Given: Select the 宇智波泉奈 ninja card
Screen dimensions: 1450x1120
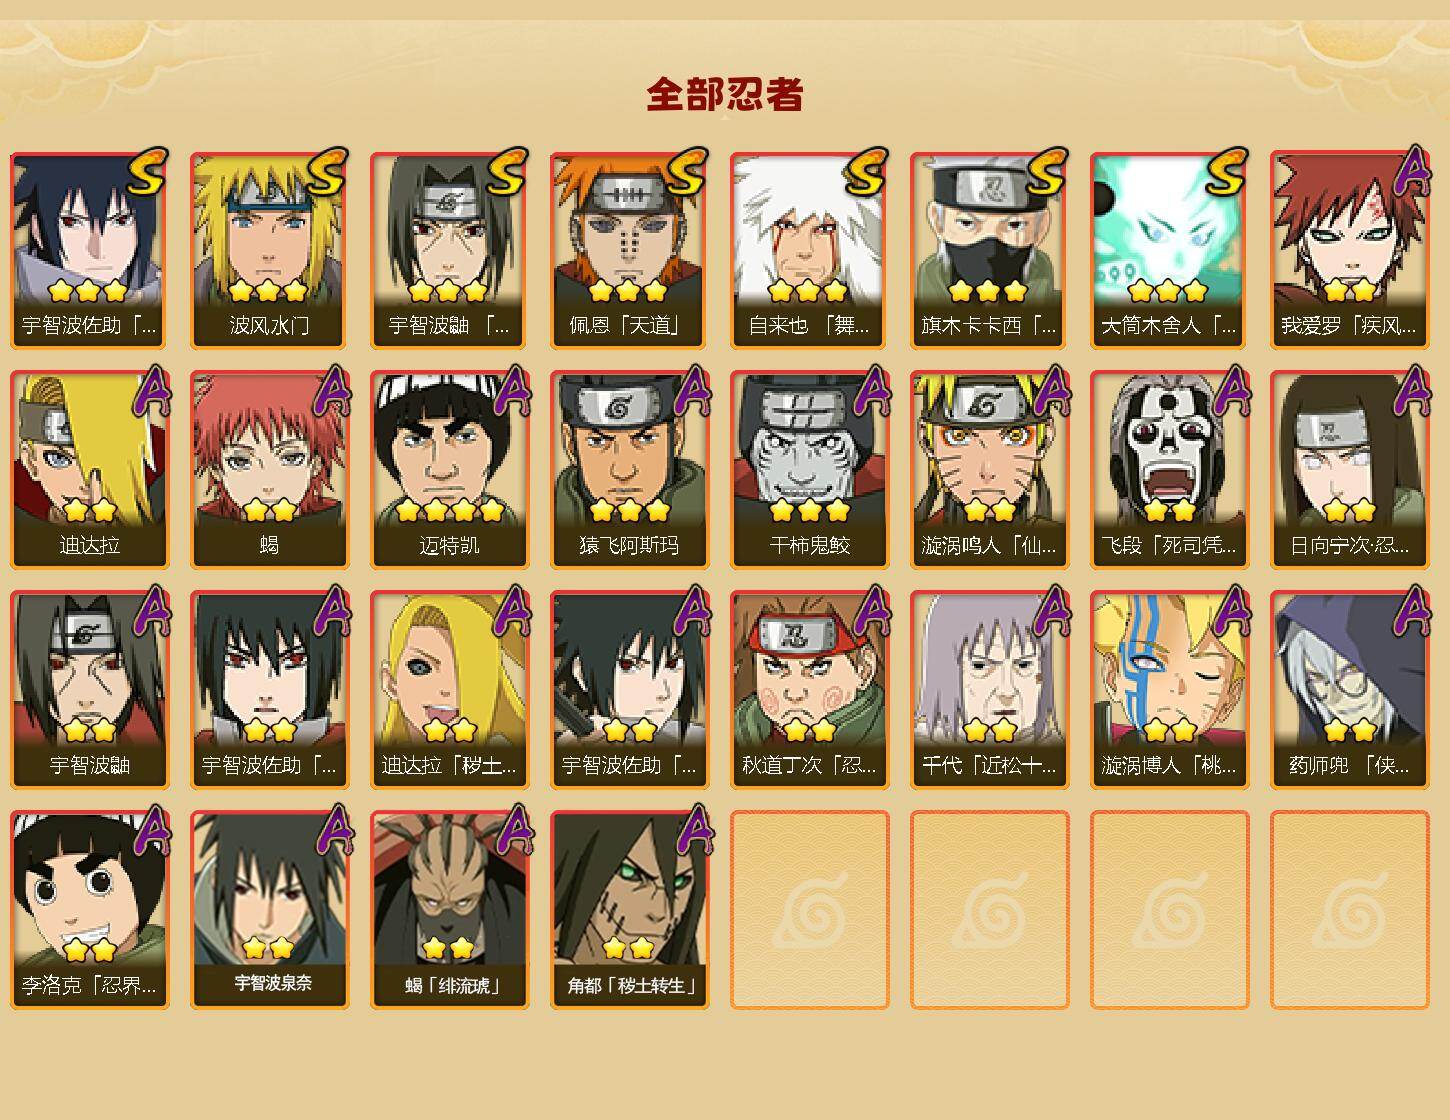Looking at the screenshot, I should (x=269, y=910).
